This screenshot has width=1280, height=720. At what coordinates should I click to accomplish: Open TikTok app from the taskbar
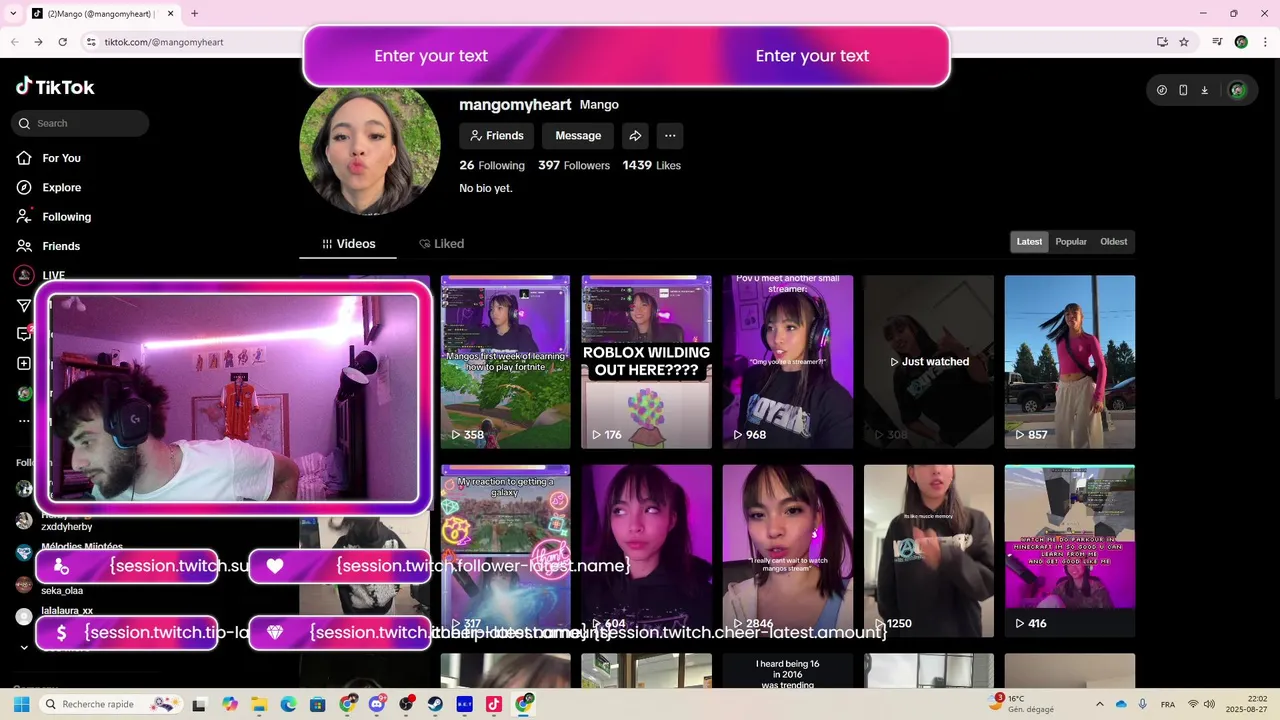pyautogui.click(x=493, y=704)
